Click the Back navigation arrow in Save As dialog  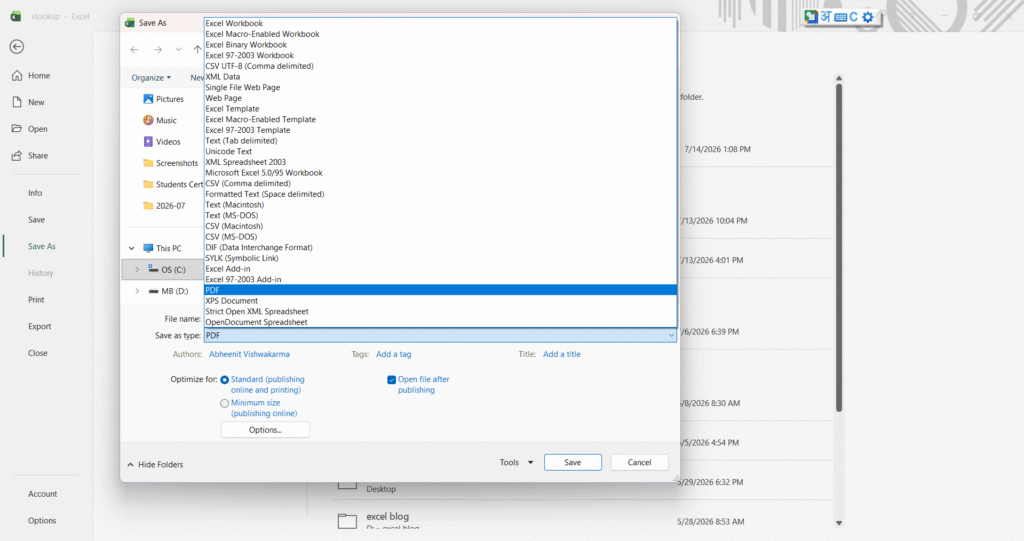click(x=135, y=50)
